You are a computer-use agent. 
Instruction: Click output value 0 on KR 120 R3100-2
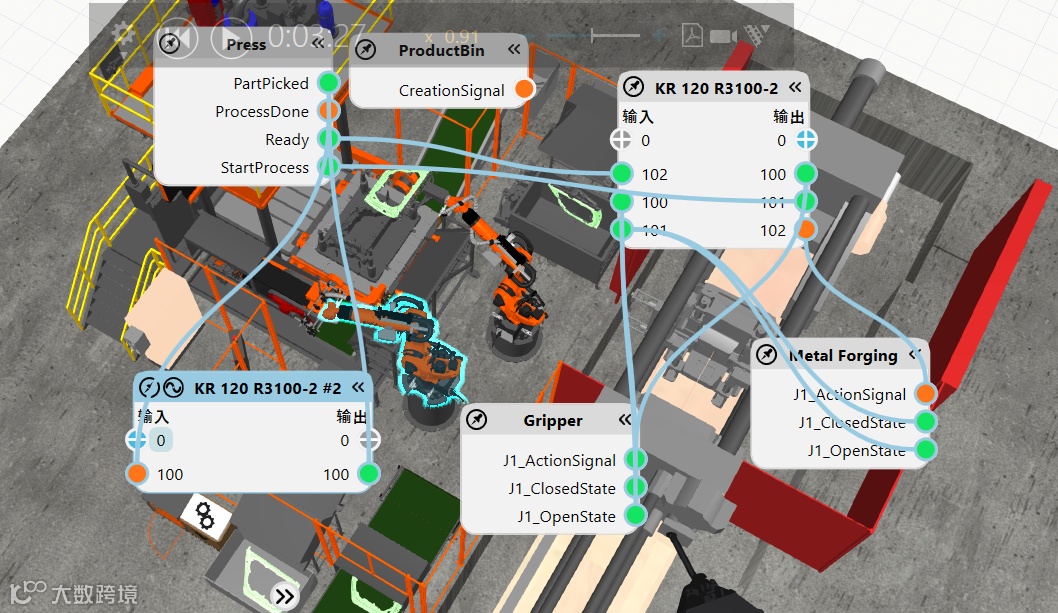tap(781, 140)
